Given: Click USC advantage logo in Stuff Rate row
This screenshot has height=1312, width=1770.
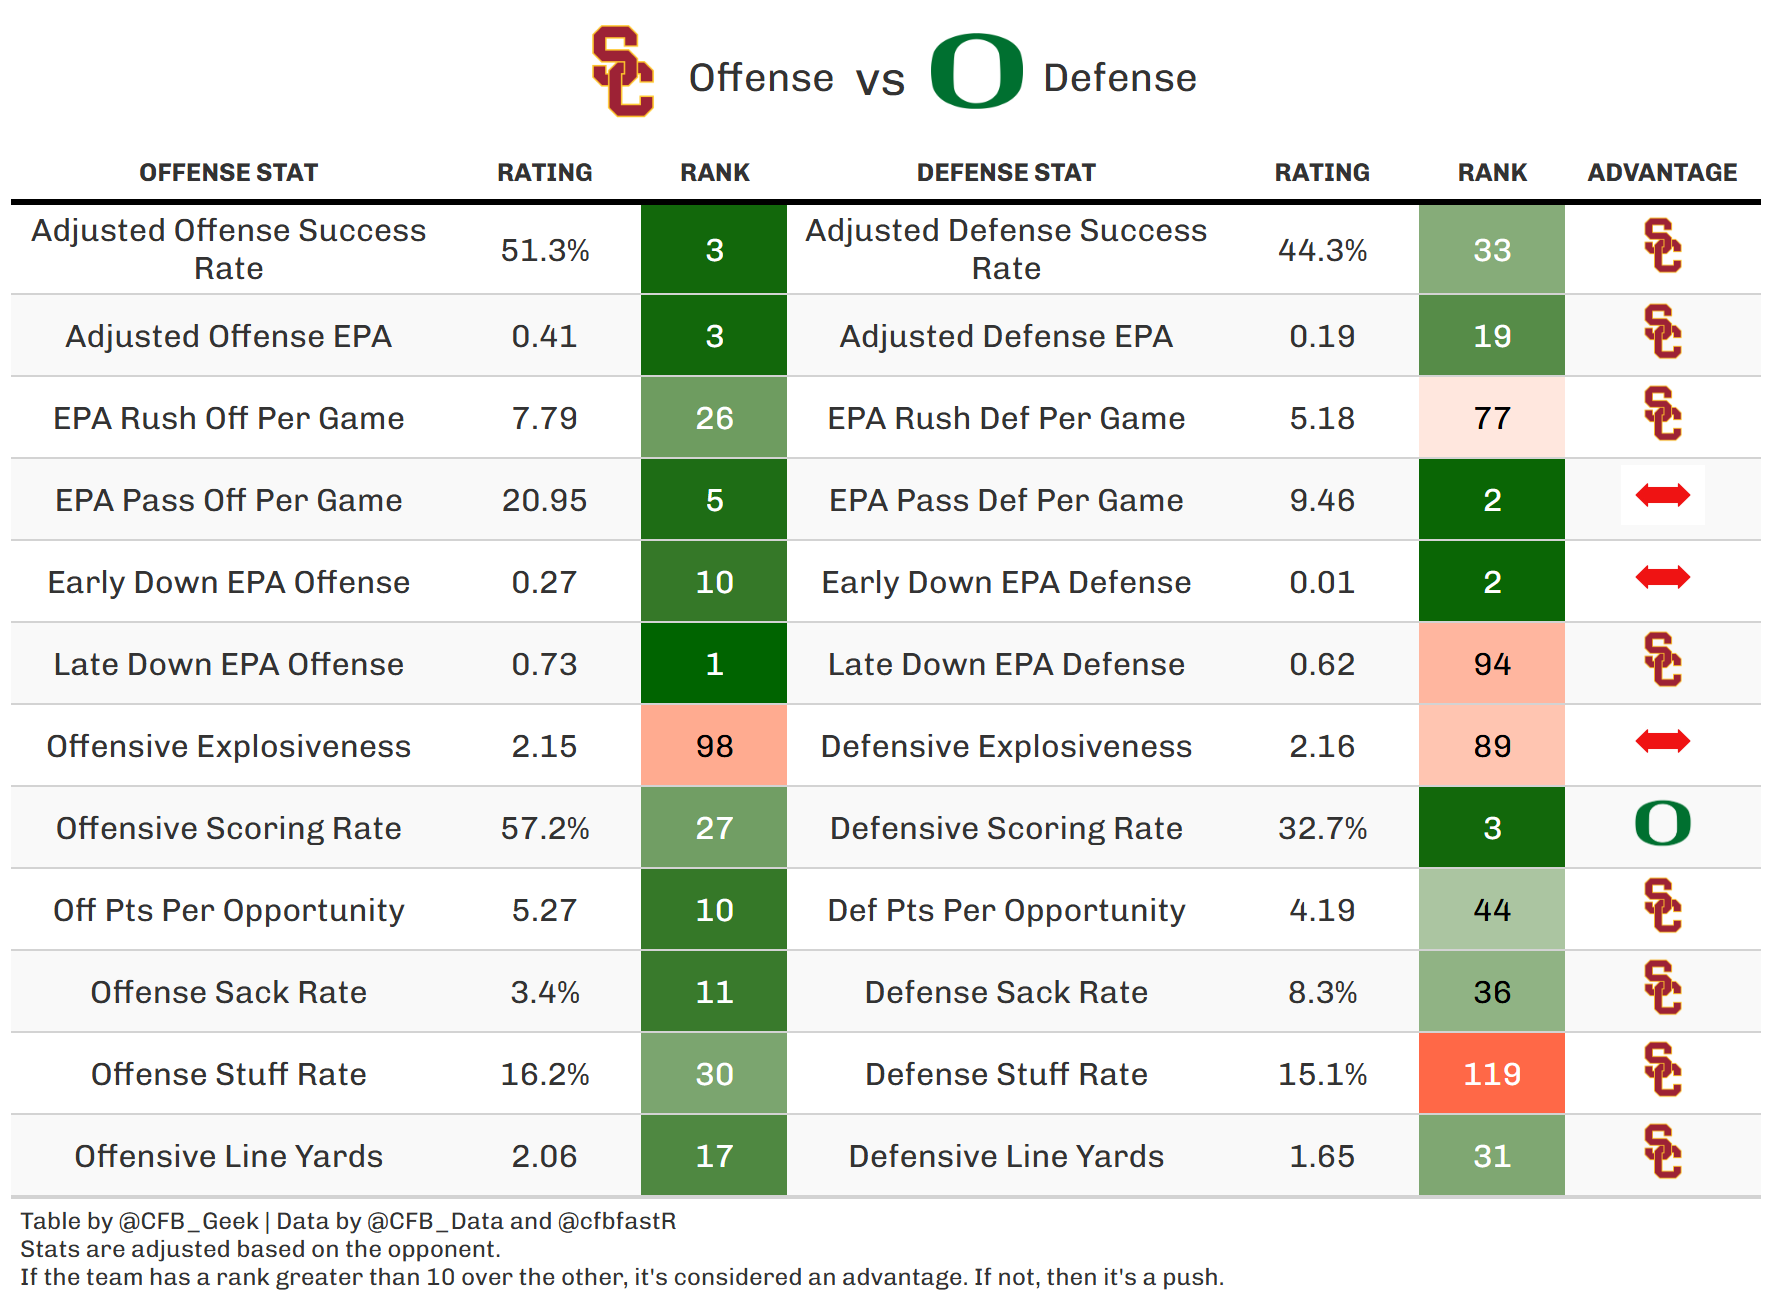Looking at the screenshot, I should click(1662, 1070).
